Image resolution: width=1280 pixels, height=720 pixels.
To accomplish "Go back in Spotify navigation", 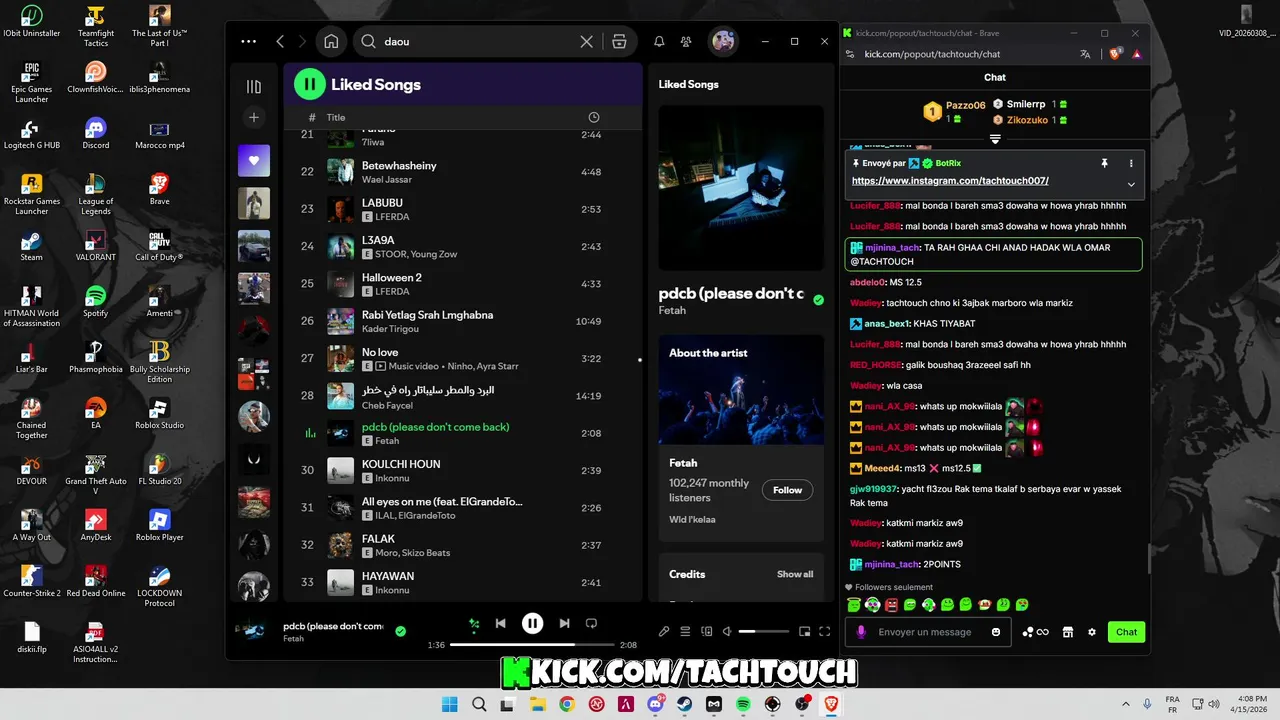I will point(280,41).
